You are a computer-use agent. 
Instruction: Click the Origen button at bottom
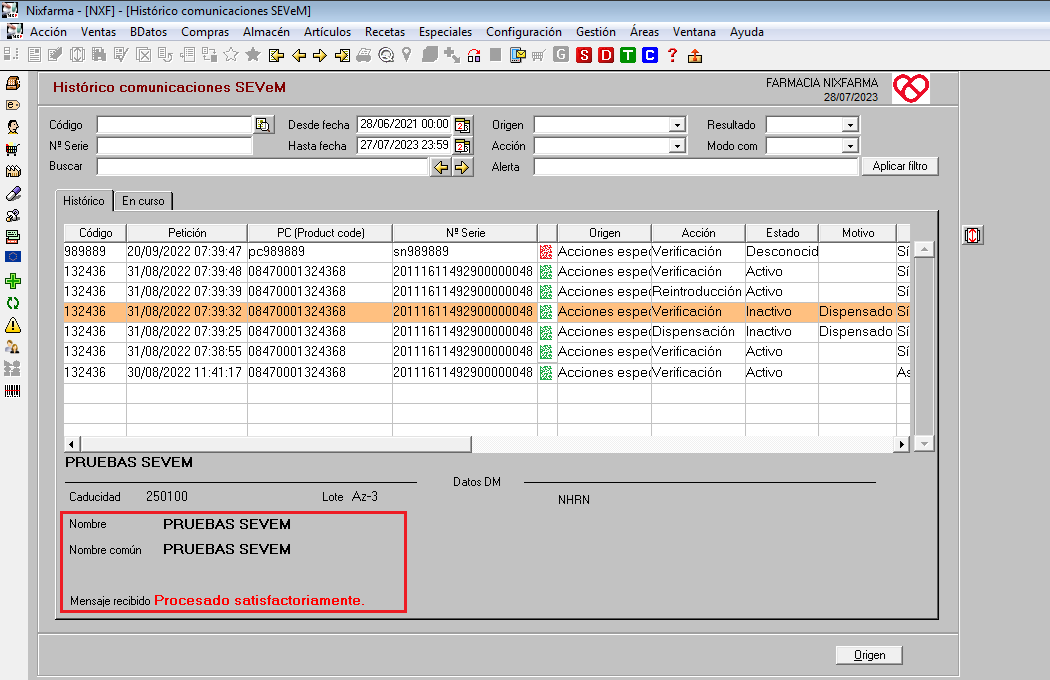pyautogui.click(x=869, y=655)
